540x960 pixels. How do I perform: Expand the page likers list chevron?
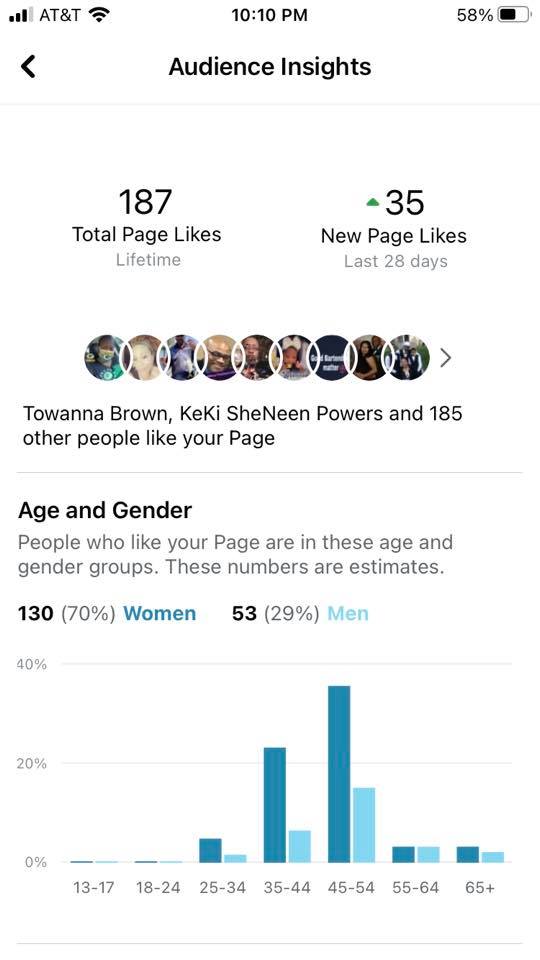[446, 358]
